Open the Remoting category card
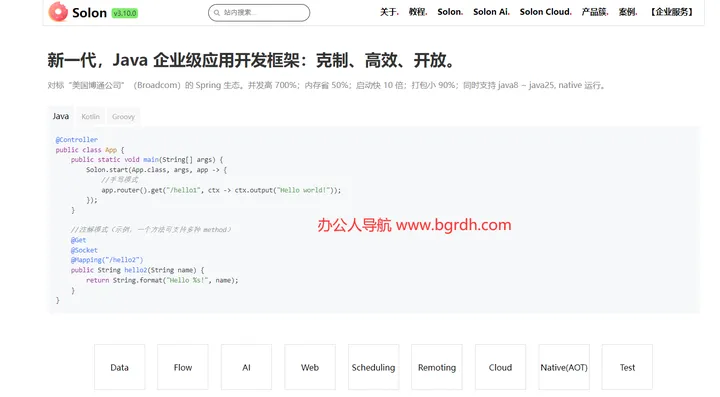720x397 pixels. click(437, 367)
